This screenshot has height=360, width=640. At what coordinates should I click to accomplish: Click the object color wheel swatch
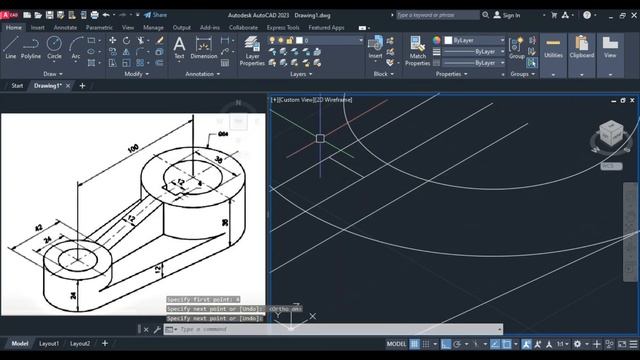click(x=437, y=40)
